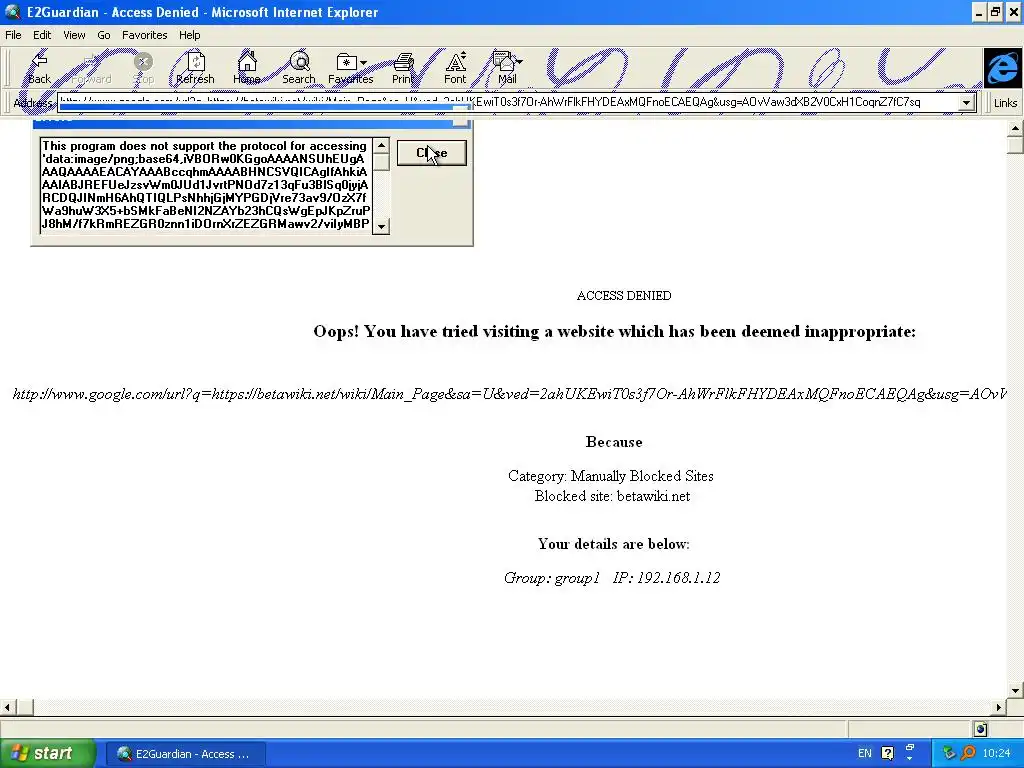This screenshot has height=768, width=1024.
Task: Click horizontal scrollbar right arrow
Action: (x=999, y=707)
